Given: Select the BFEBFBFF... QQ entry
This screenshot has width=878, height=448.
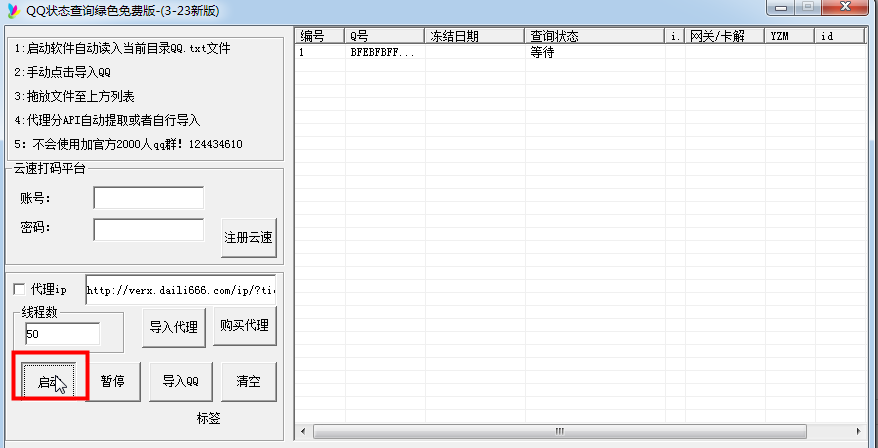Looking at the screenshot, I should coord(383,53).
